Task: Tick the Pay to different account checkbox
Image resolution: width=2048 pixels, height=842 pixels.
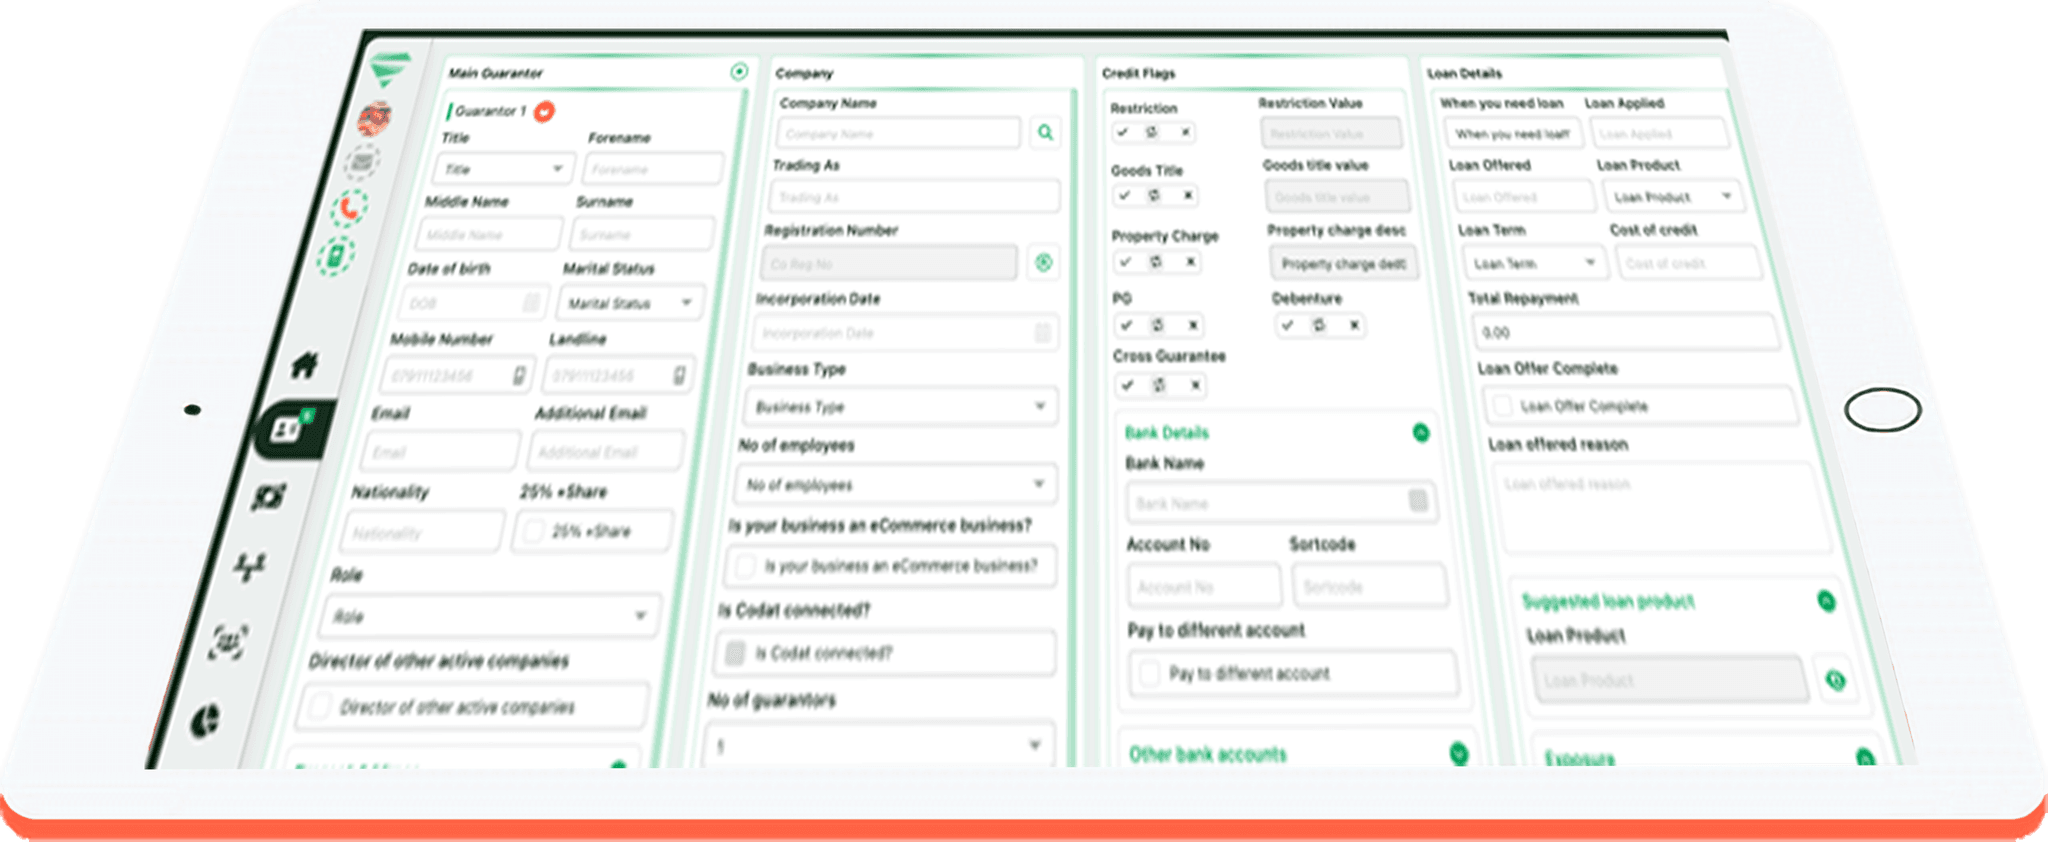Action: point(1150,673)
